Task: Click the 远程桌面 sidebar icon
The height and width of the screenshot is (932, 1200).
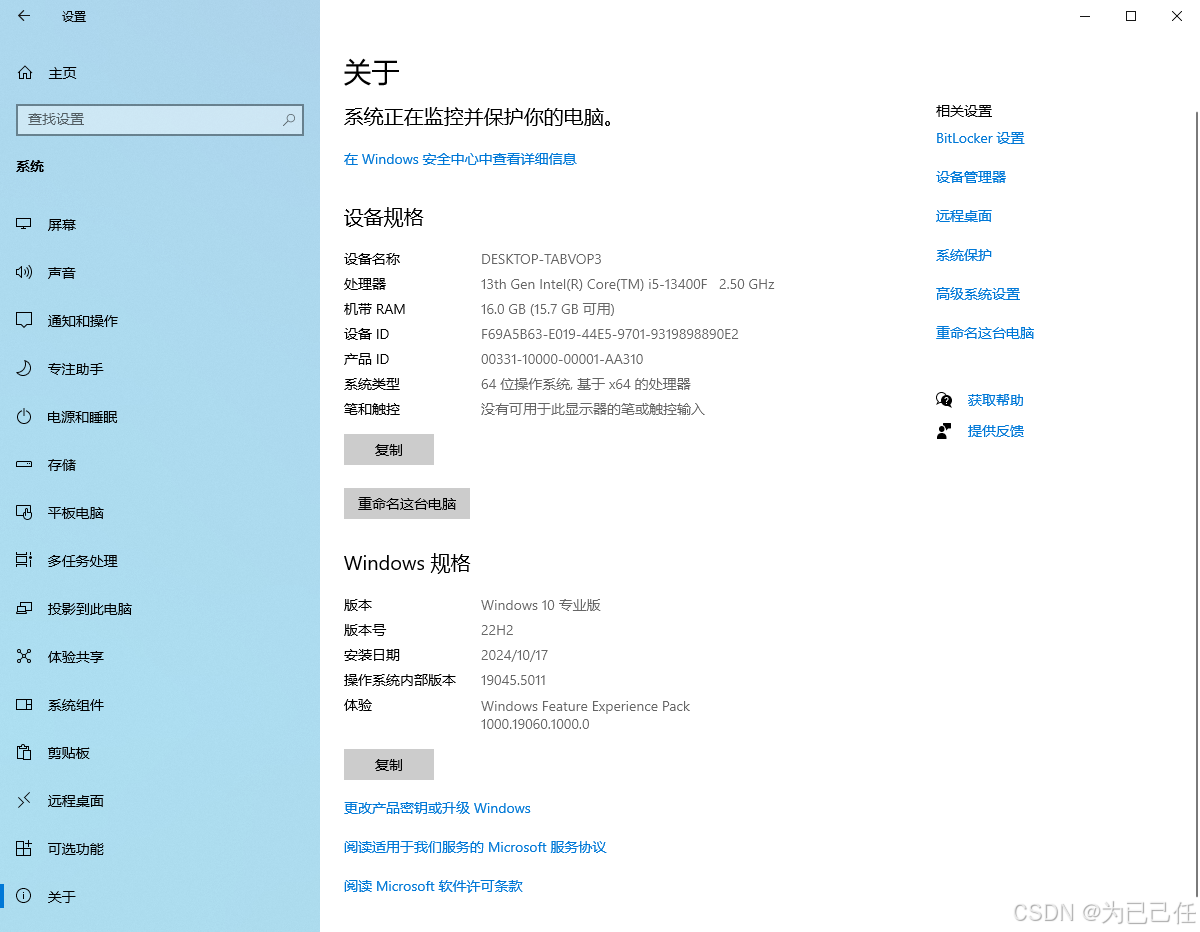Action: point(25,800)
